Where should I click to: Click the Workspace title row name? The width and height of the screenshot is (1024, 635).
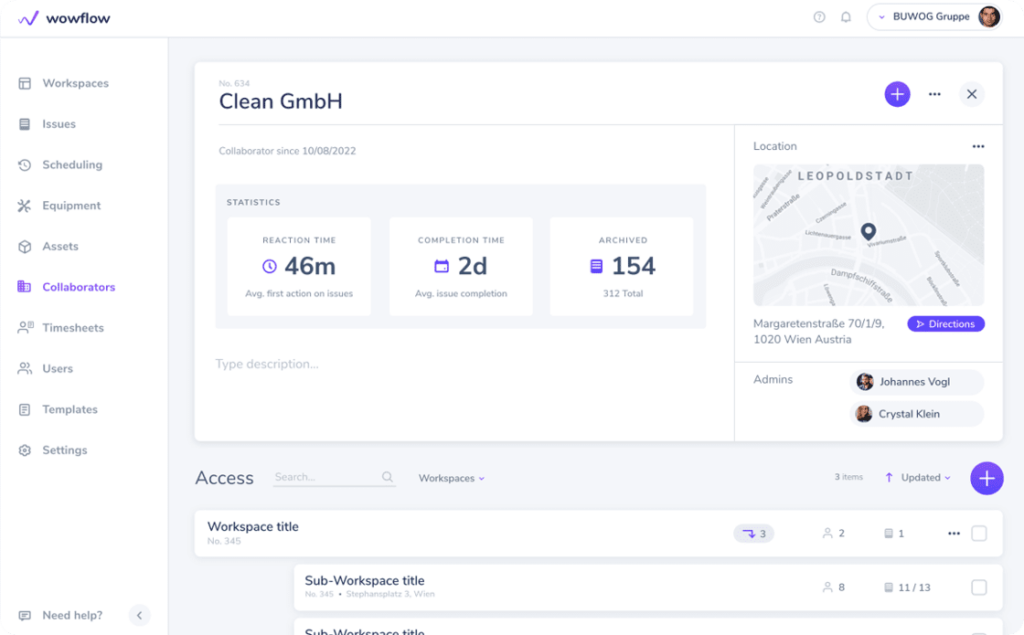pyautogui.click(x=253, y=527)
